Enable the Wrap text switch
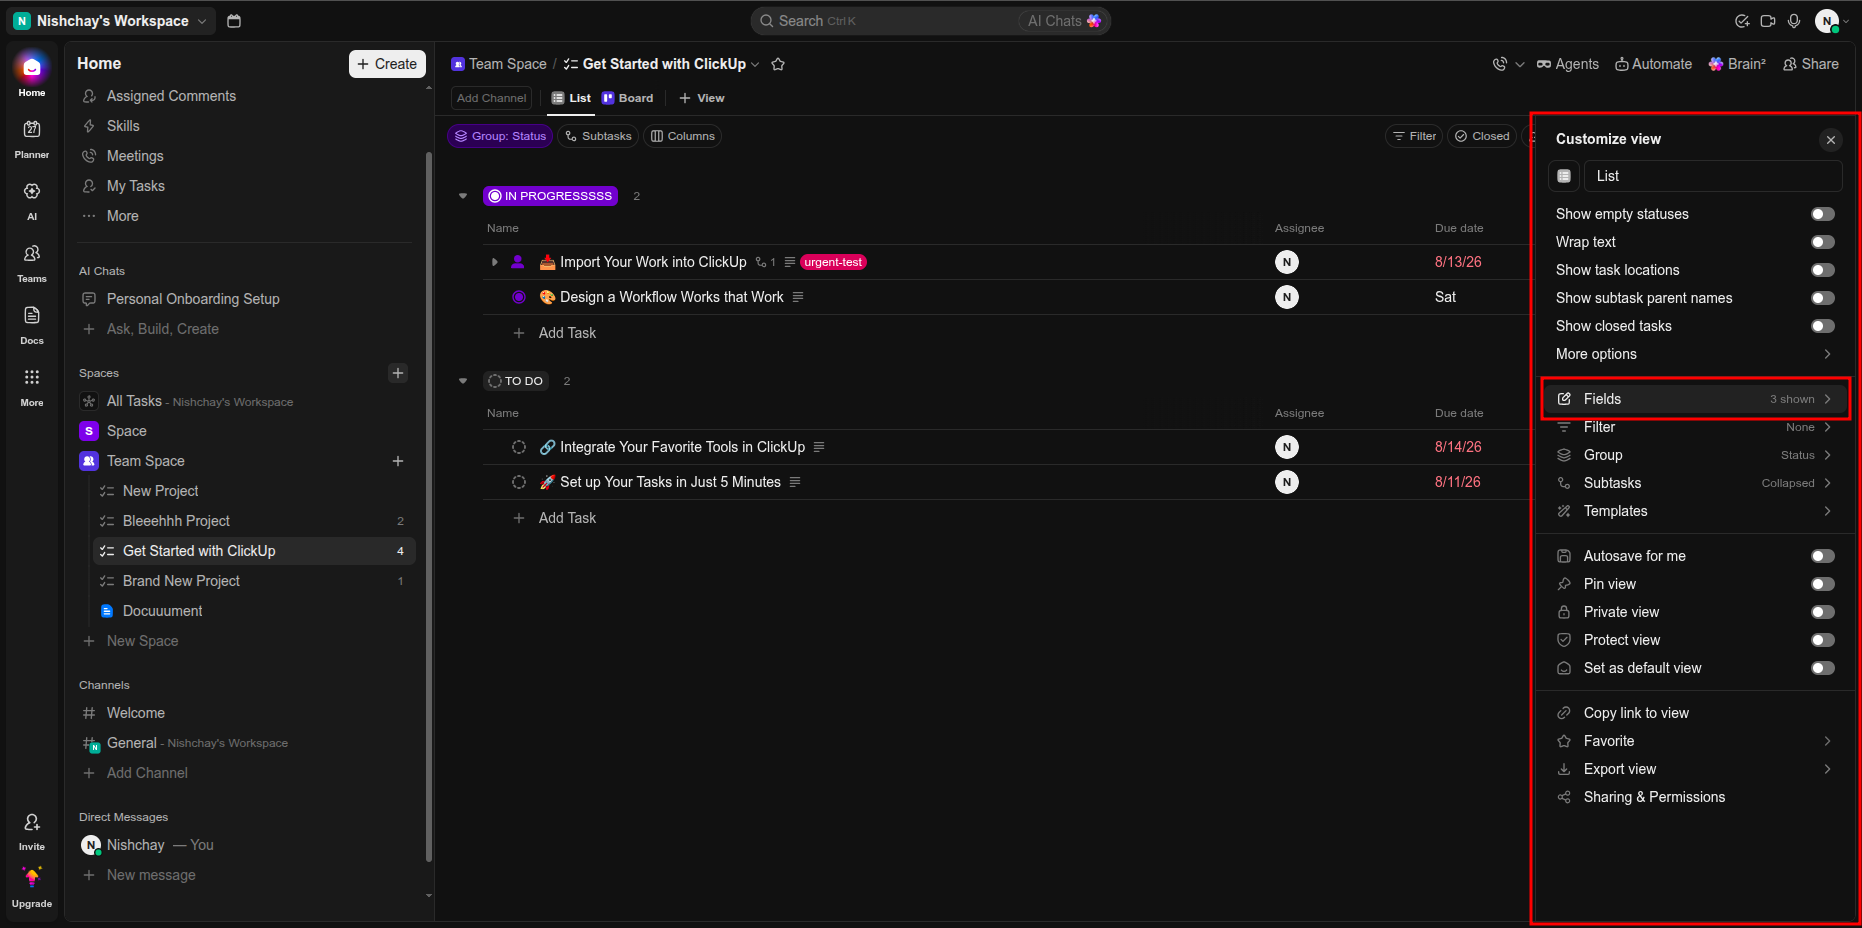Image resolution: width=1862 pixels, height=928 pixels. (1823, 242)
